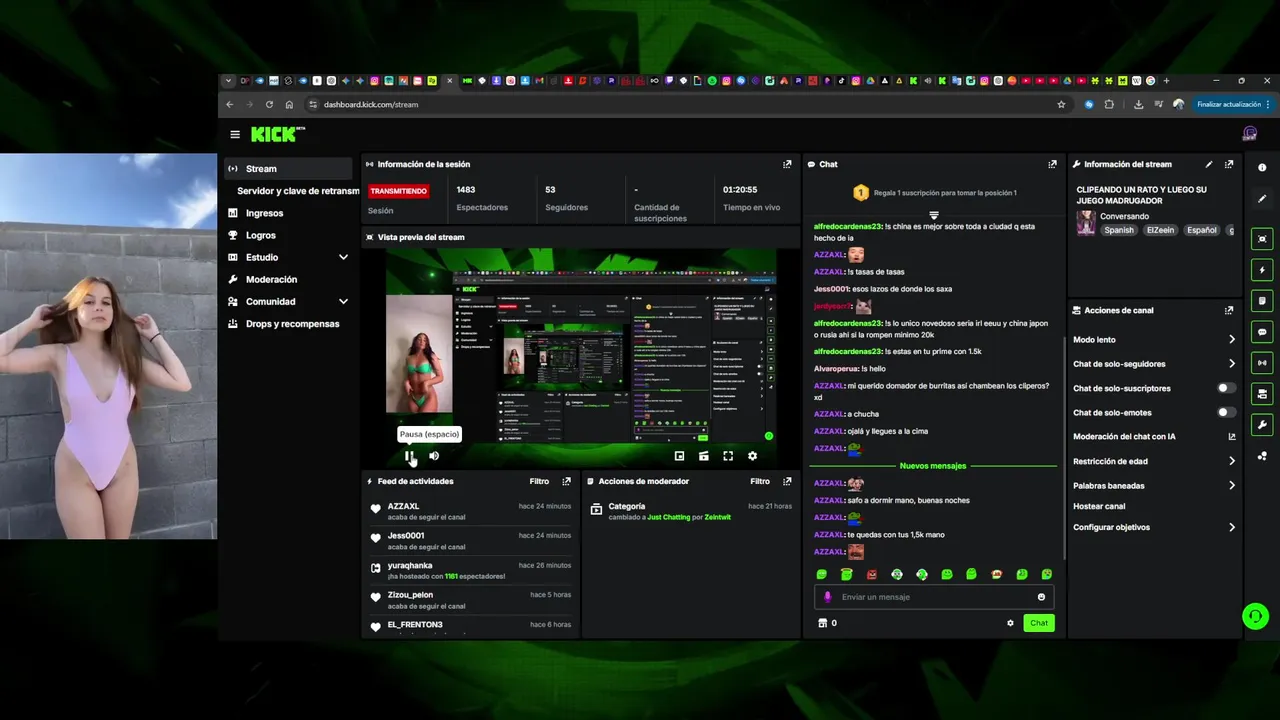Screen dimensions: 1280x720
Task: Open the user profile avatar menu
Action: tap(1249, 133)
